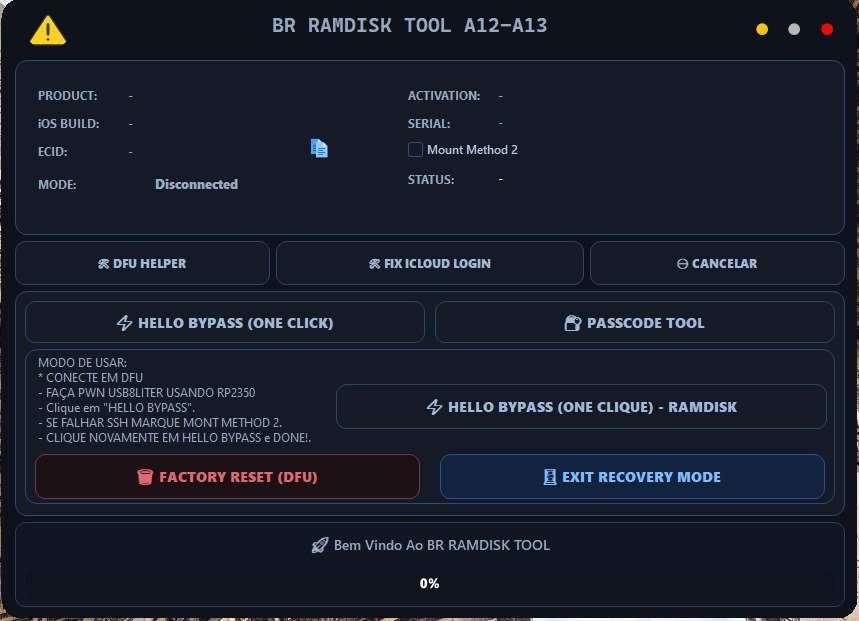Click the yellow minimize dot
This screenshot has width=859, height=621.
click(x=761, y=29)
